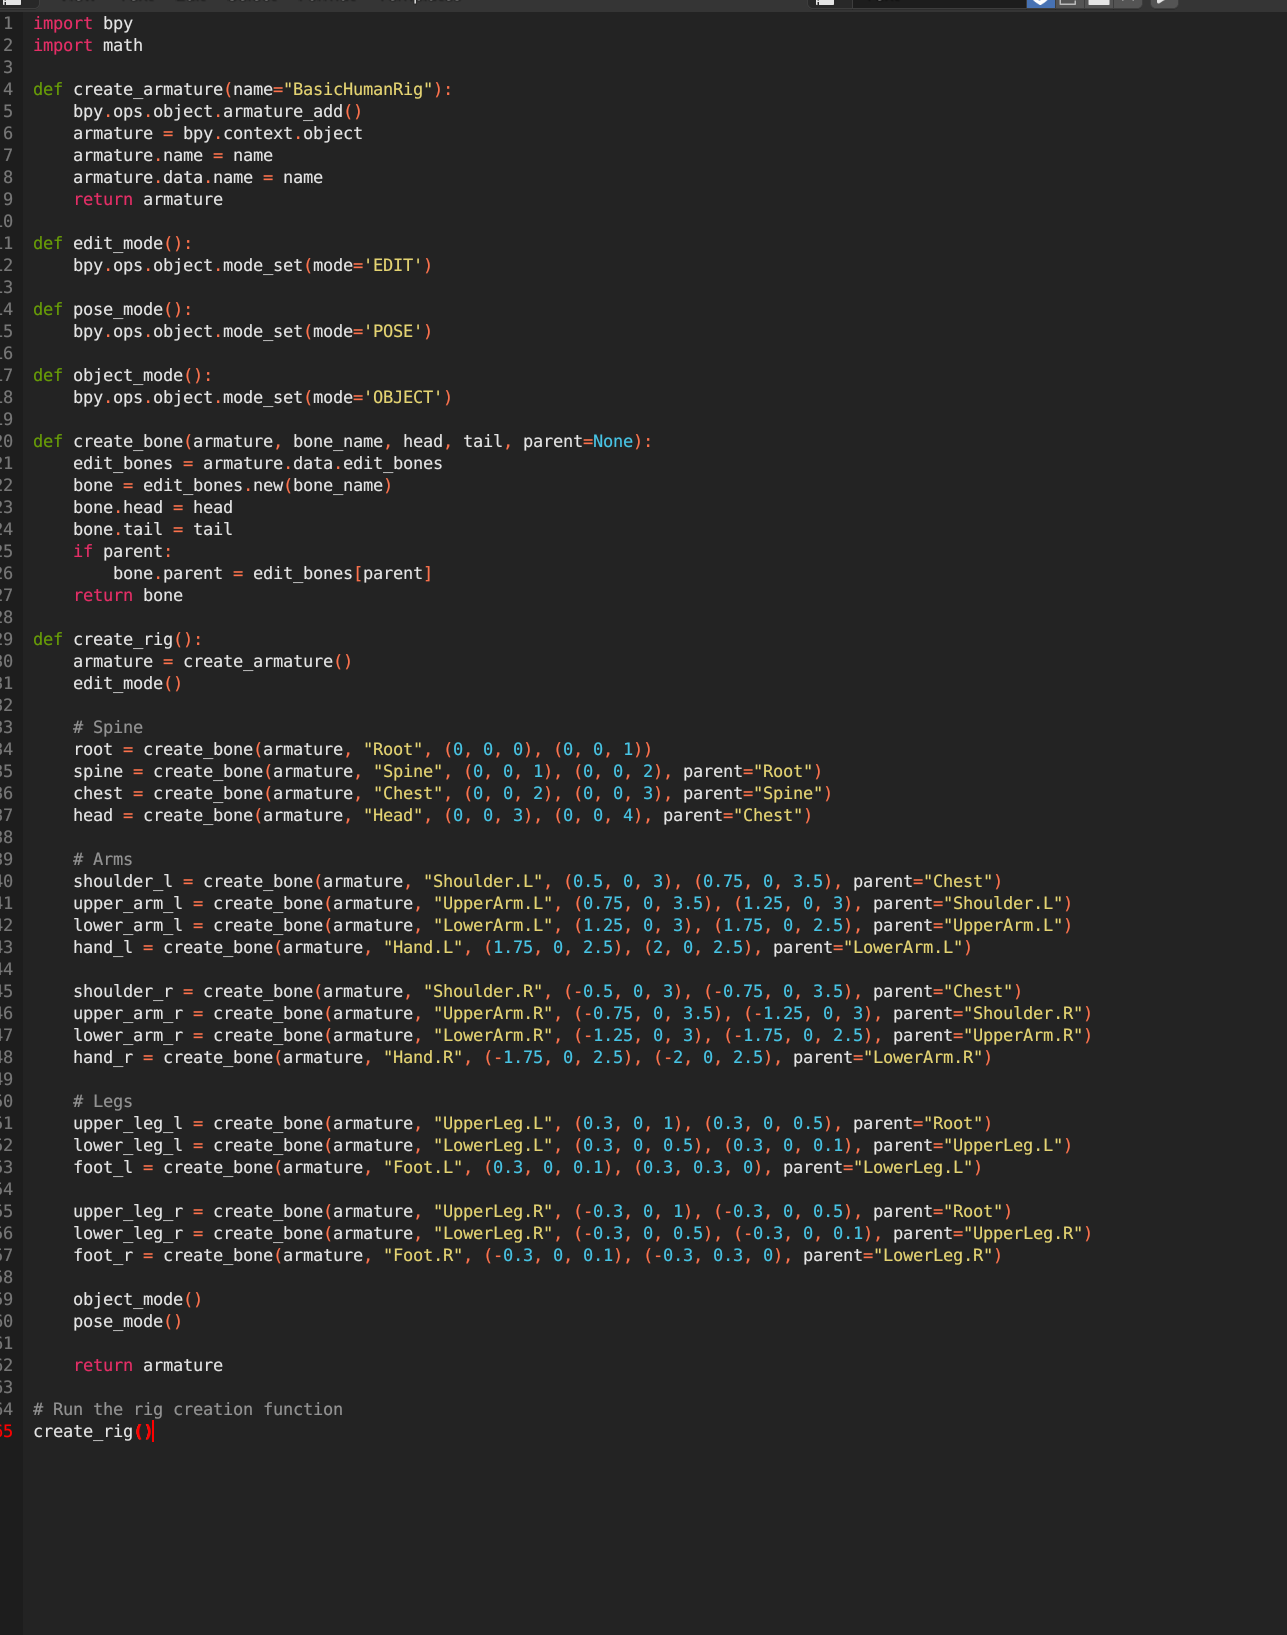1287x1635 pixels.
Task: Click the '# Legs' comment line
Action: [103, 1101]
